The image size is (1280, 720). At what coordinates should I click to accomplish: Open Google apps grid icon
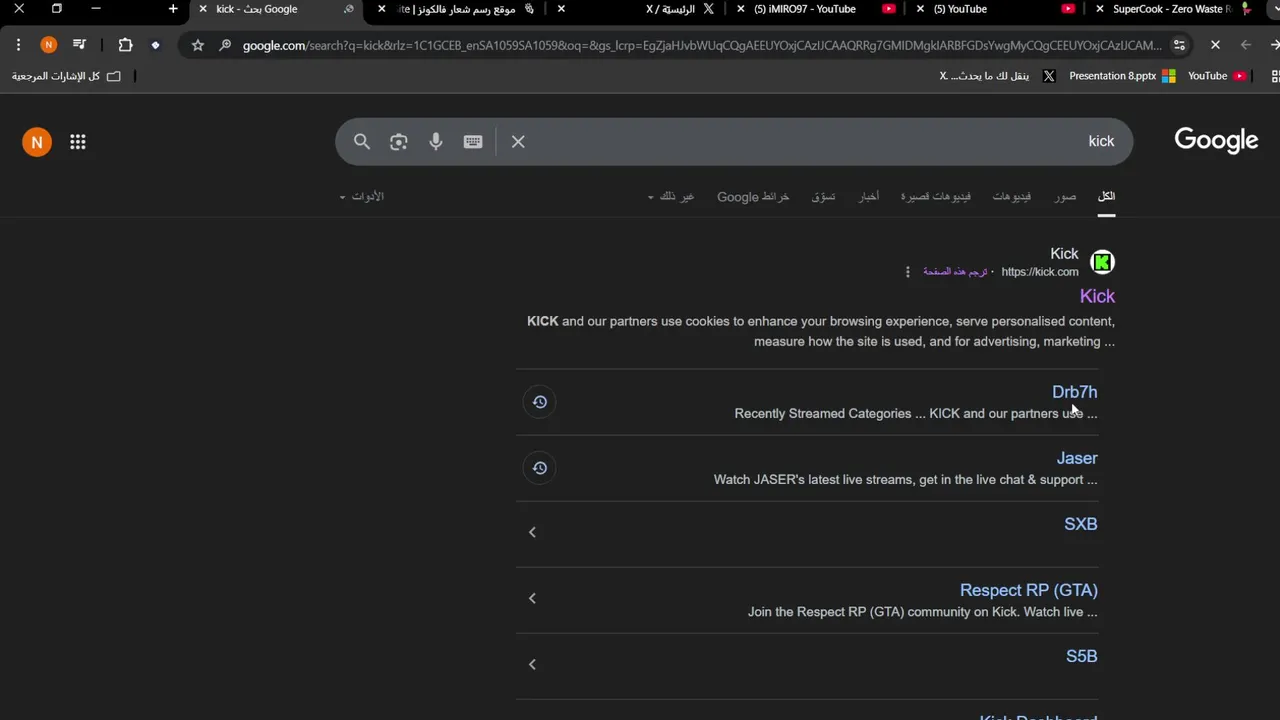click(78, 142)
